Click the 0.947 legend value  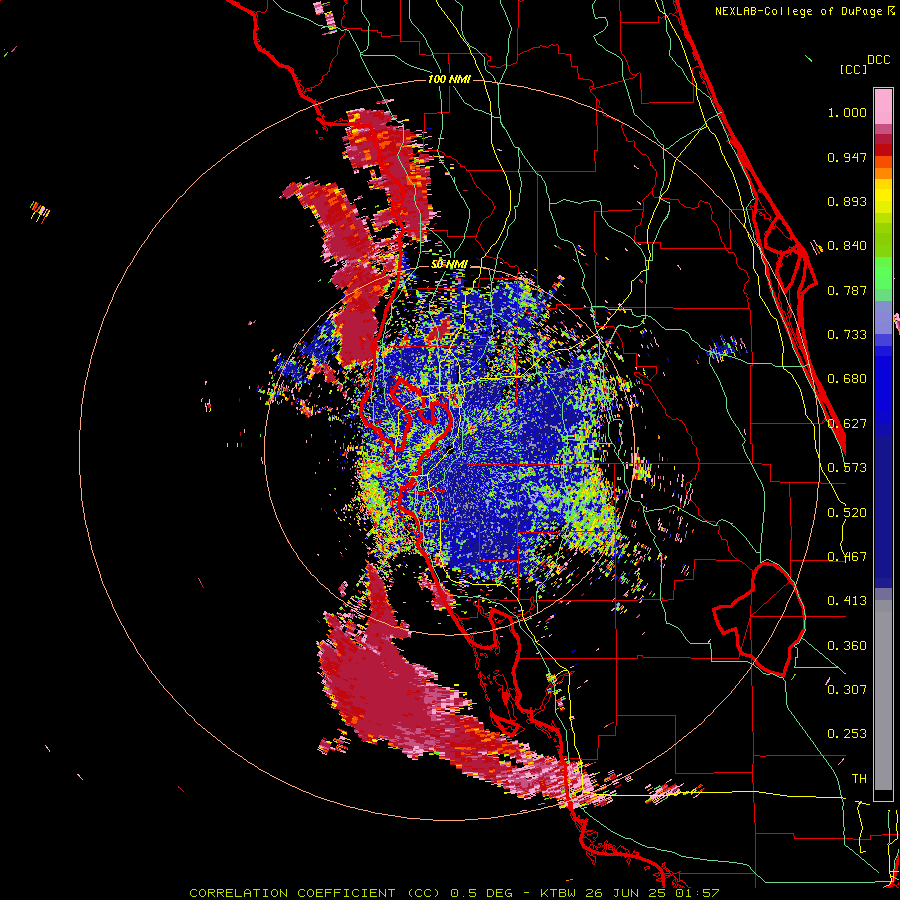point(847,158)
